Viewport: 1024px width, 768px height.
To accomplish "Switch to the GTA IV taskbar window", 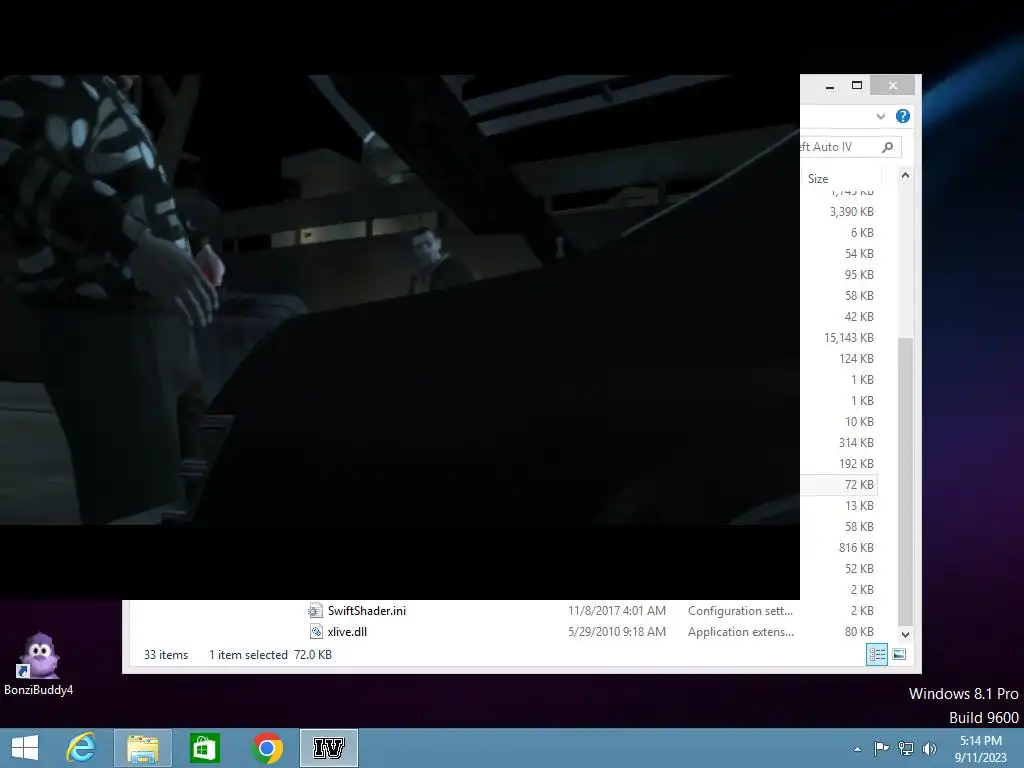I will 328,748.
